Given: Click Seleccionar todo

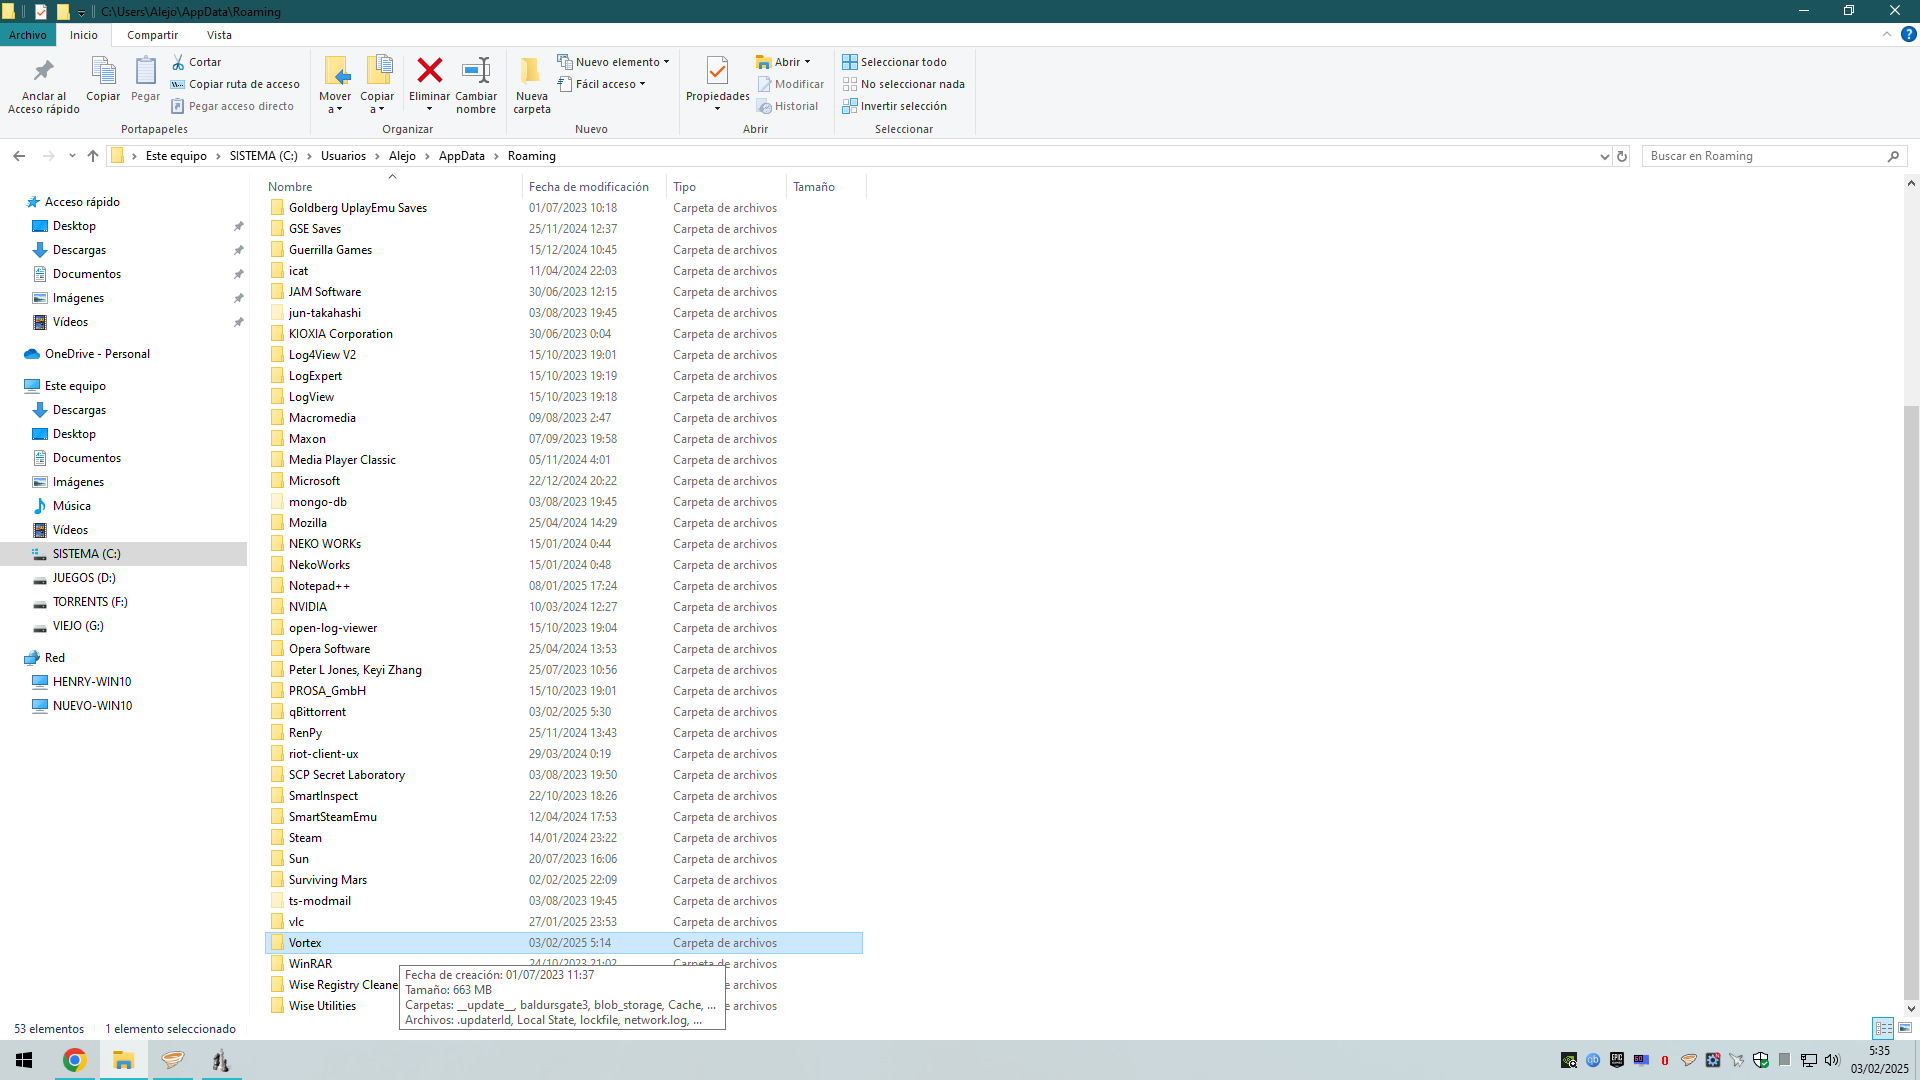Looking at the screenshot, I should click(x=894, y=62).
